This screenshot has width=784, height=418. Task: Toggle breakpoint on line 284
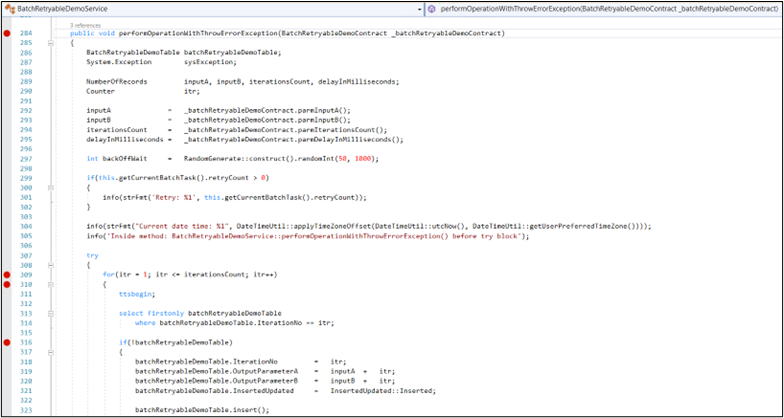tap(6, 34)
